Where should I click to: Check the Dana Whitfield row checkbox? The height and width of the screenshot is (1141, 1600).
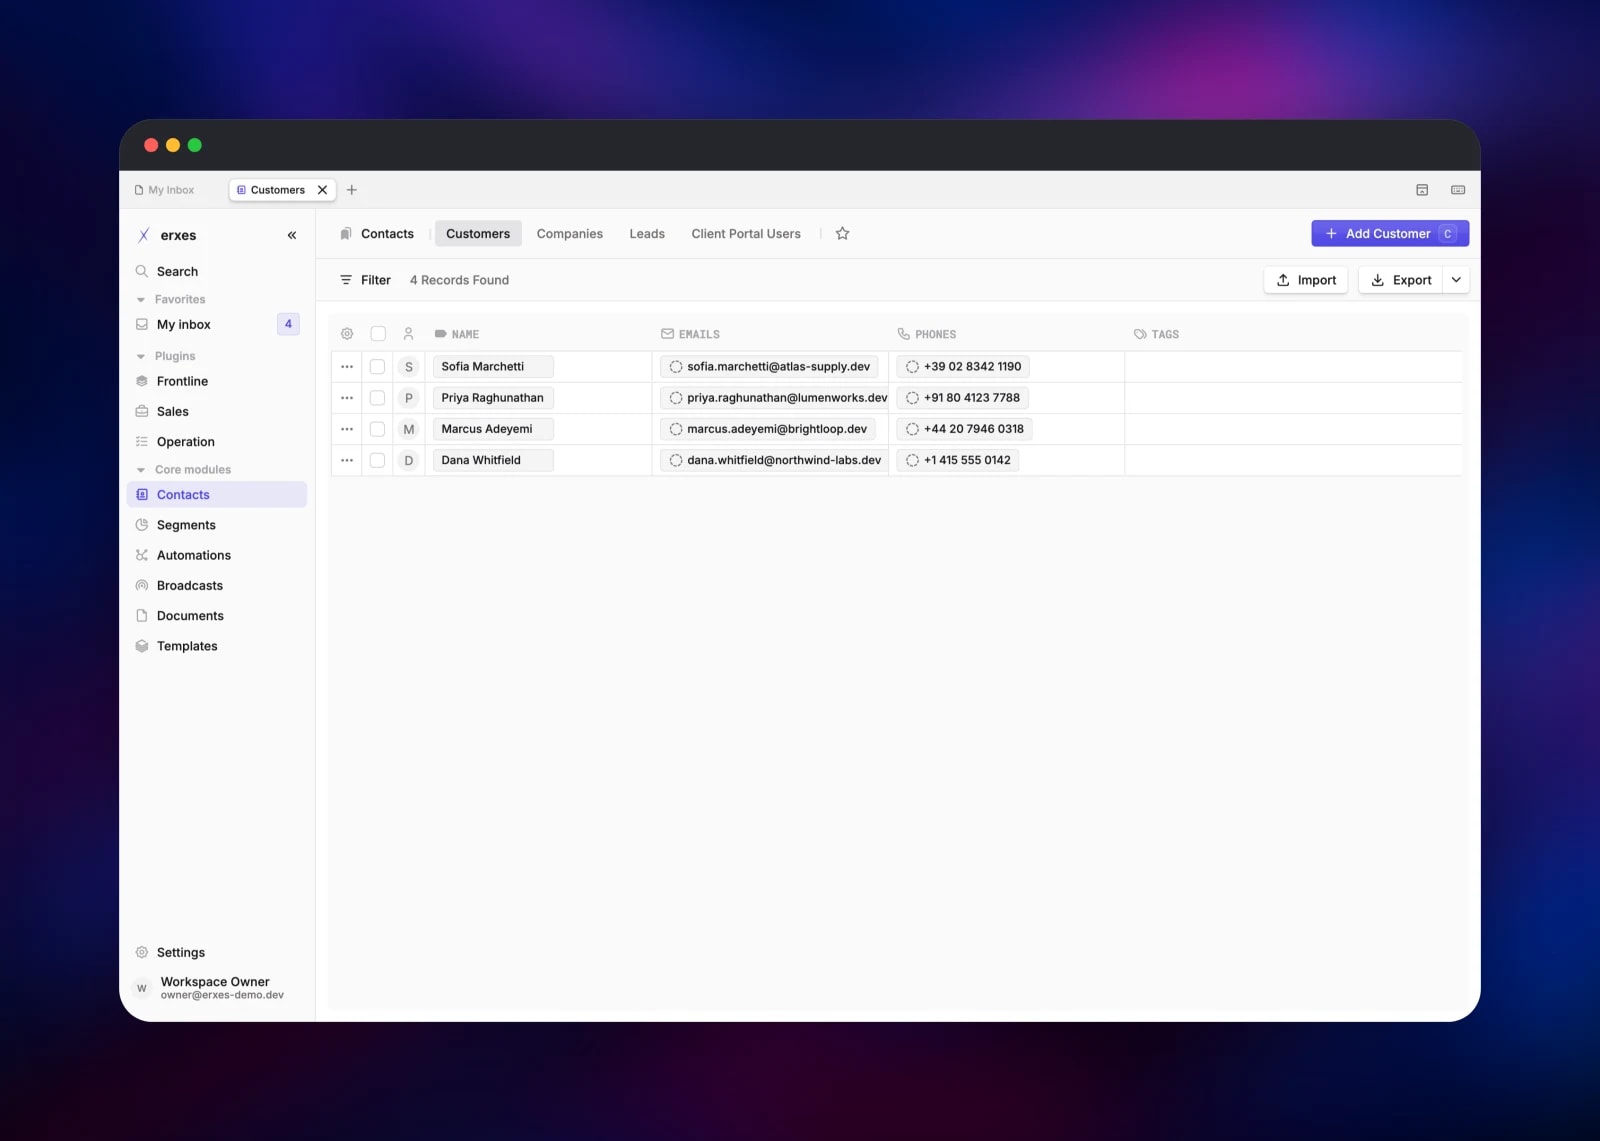(x=377, y=460)
